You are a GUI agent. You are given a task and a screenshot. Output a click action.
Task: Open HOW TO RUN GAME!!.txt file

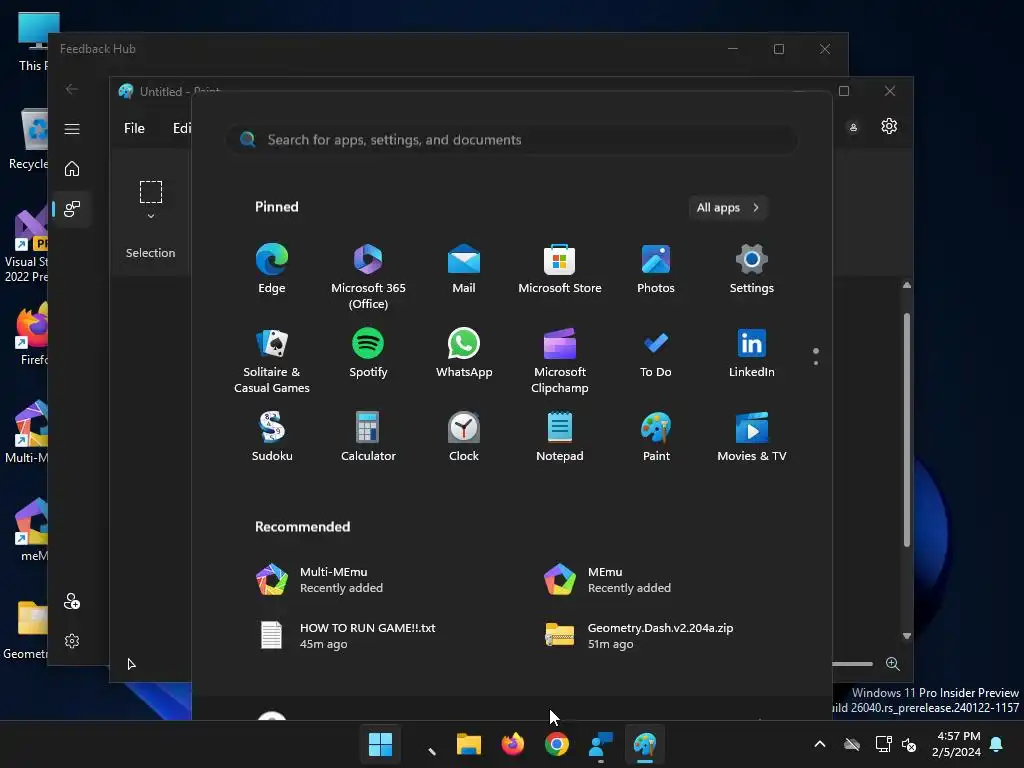coord(346,635)
